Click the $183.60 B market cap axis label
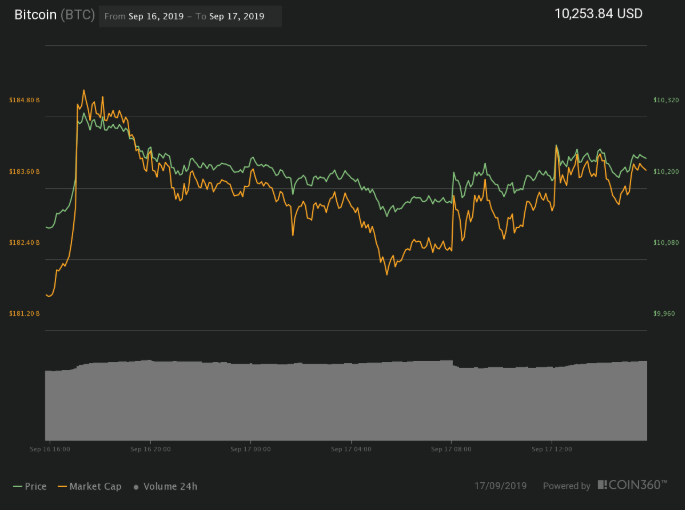The width and height of the screenshot is (685, 510). [24, 172]
